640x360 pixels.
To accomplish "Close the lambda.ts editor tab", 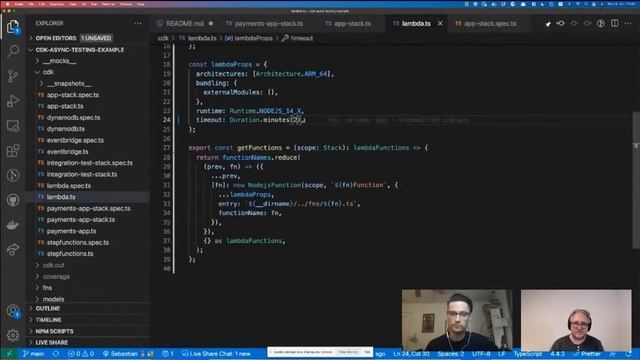I will click(440, 24).
